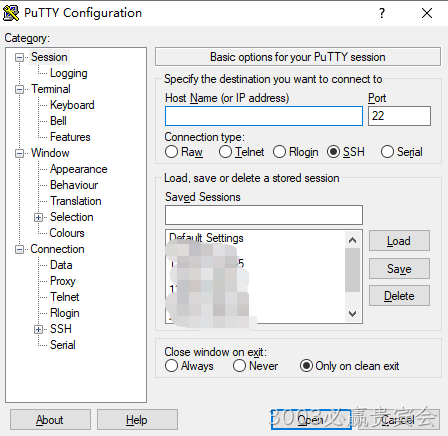448x436 pixels.
Task: Open the Logging category
Action: (x=69, y=73)
